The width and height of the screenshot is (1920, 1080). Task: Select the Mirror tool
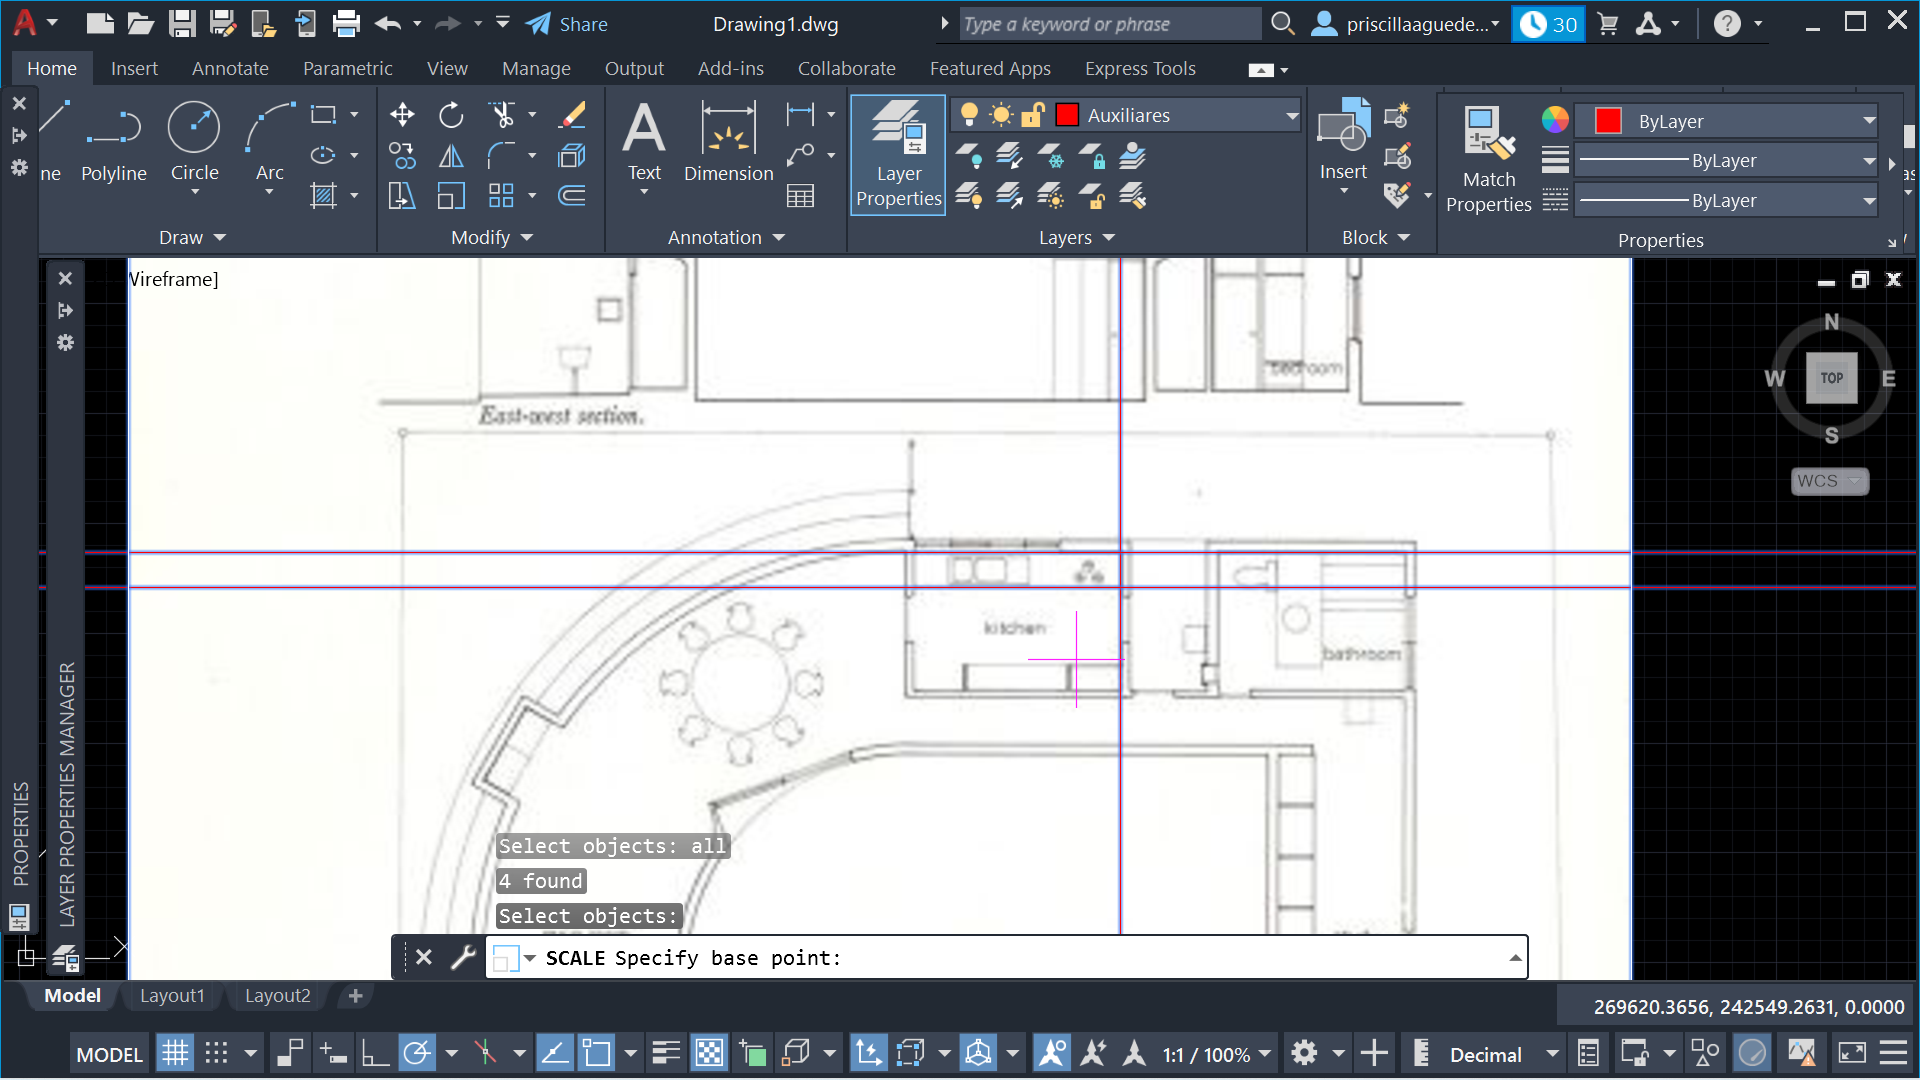pos(451,155)
